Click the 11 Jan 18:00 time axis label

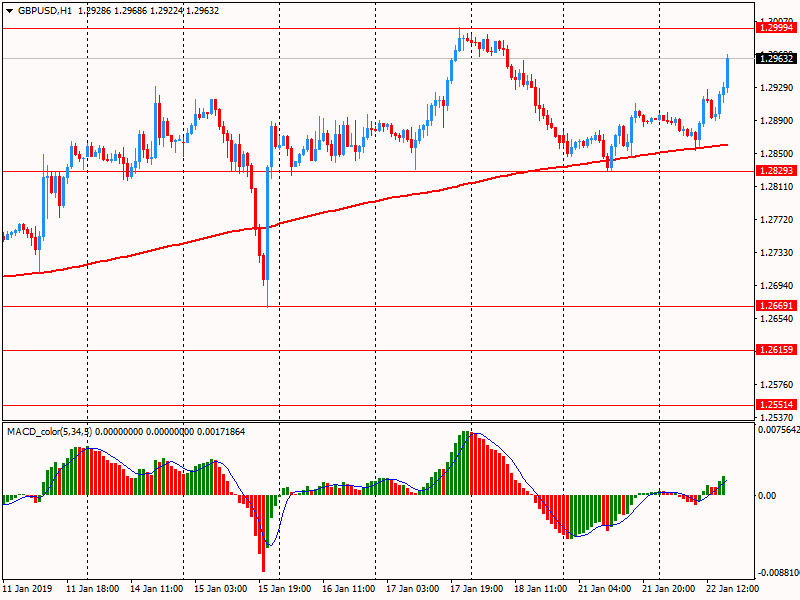[x=92, y=589]
